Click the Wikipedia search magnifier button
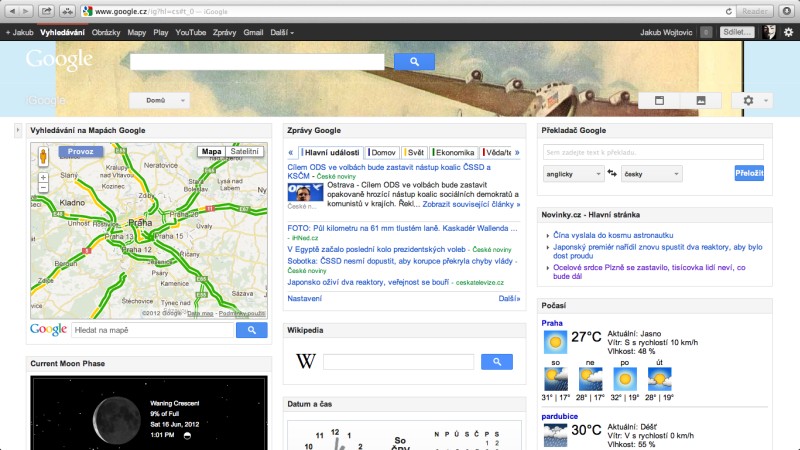The image size is (800, 450). pos(496,362)
